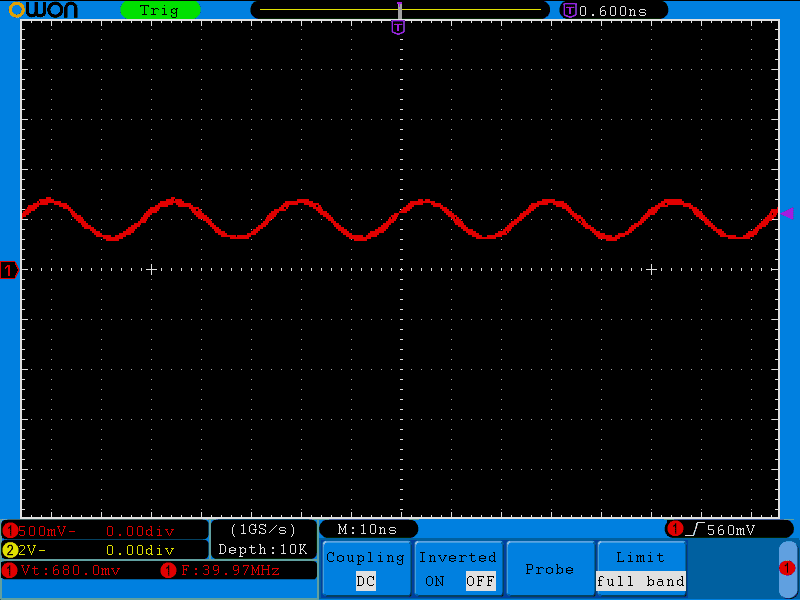Click the horizontal memory position bar
The width and height of the screenshot is (800, 600).
[399, 10]
